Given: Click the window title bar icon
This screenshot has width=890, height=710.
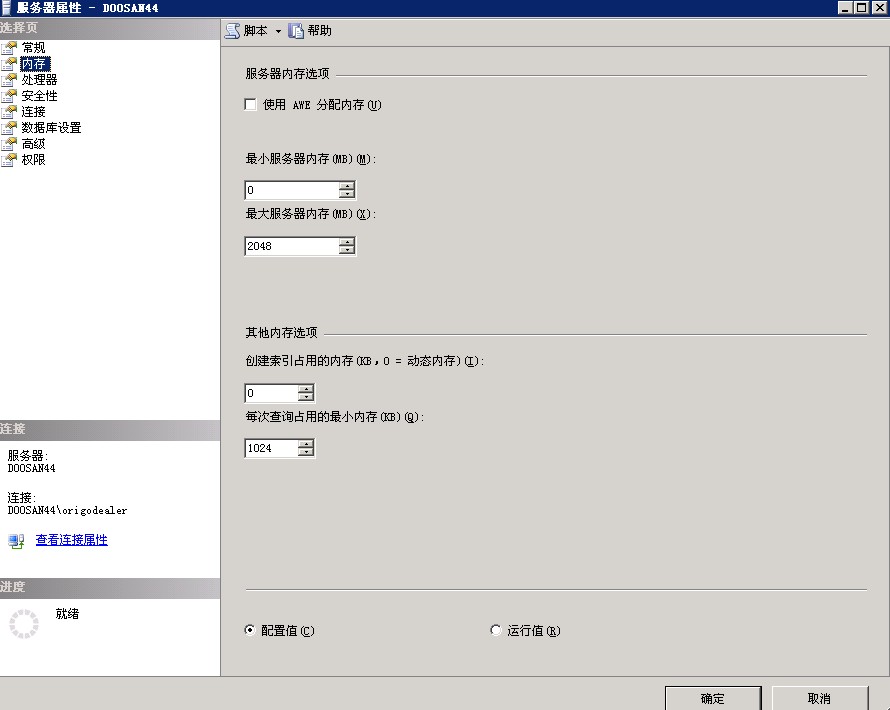Looking at the screenshot, I should pyautogui.click(x=6, y=7).
